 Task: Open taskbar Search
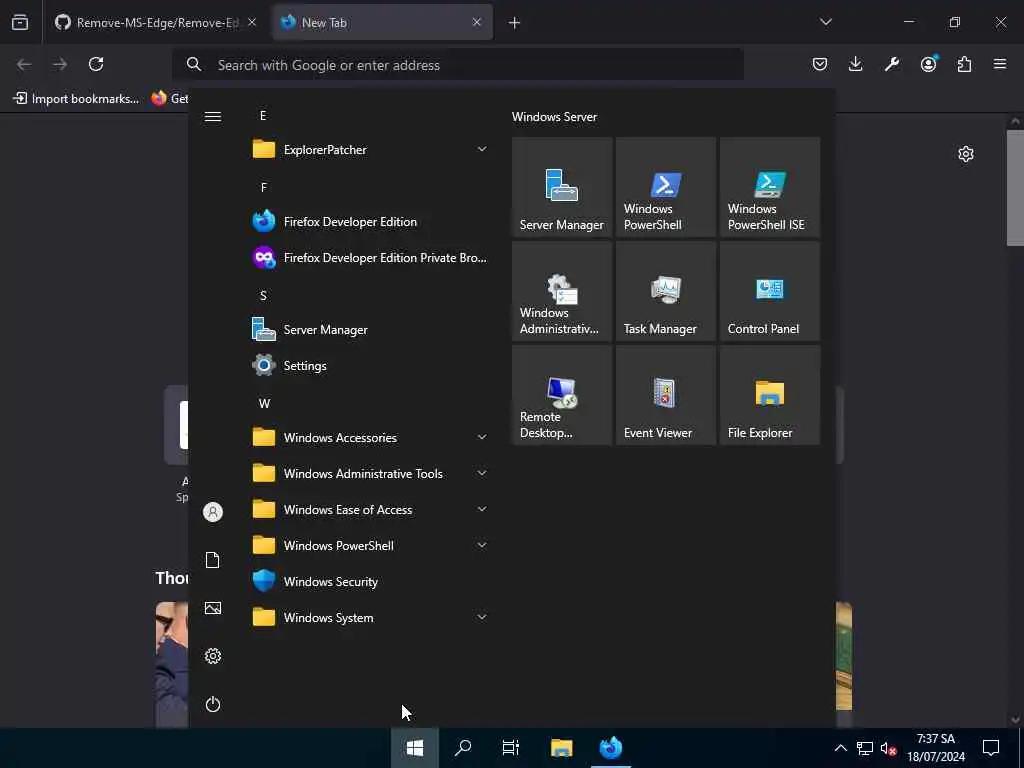463,748
